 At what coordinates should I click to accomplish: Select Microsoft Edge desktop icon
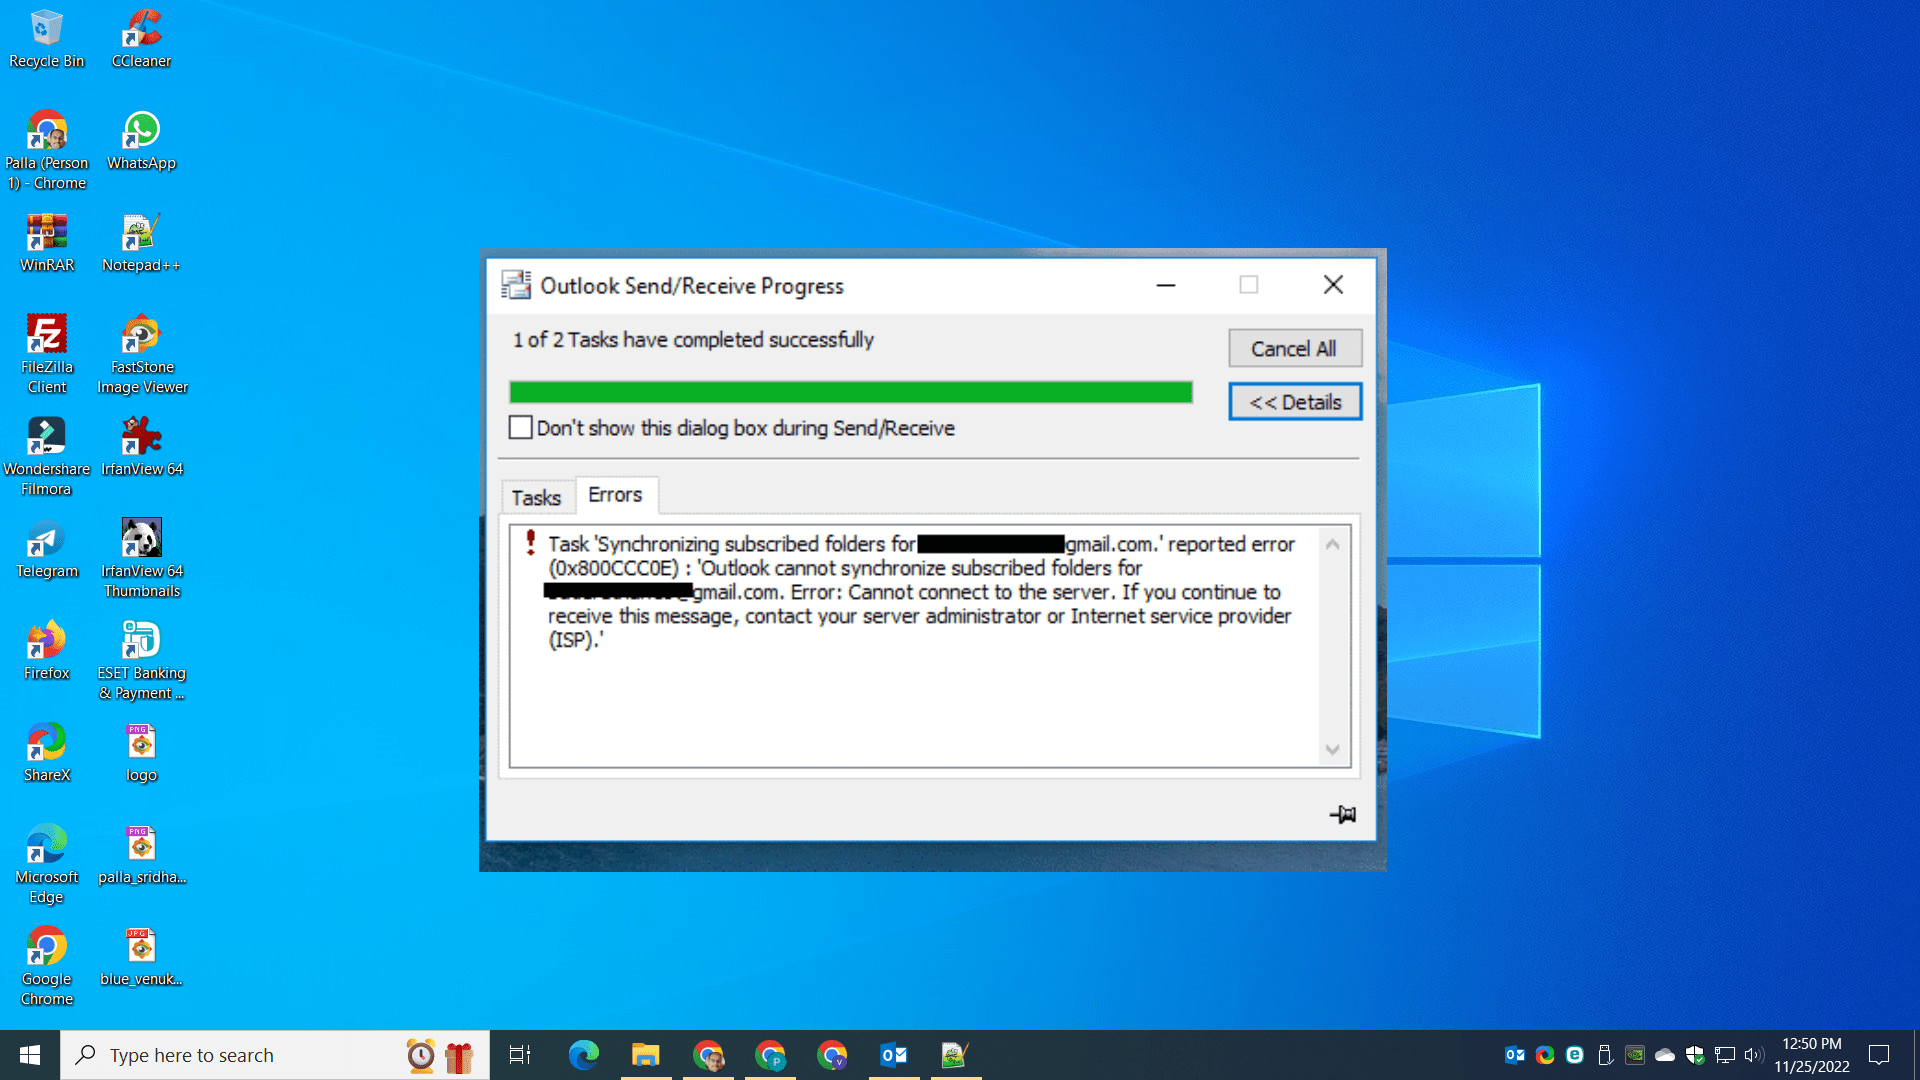click(x=46, y=864)
